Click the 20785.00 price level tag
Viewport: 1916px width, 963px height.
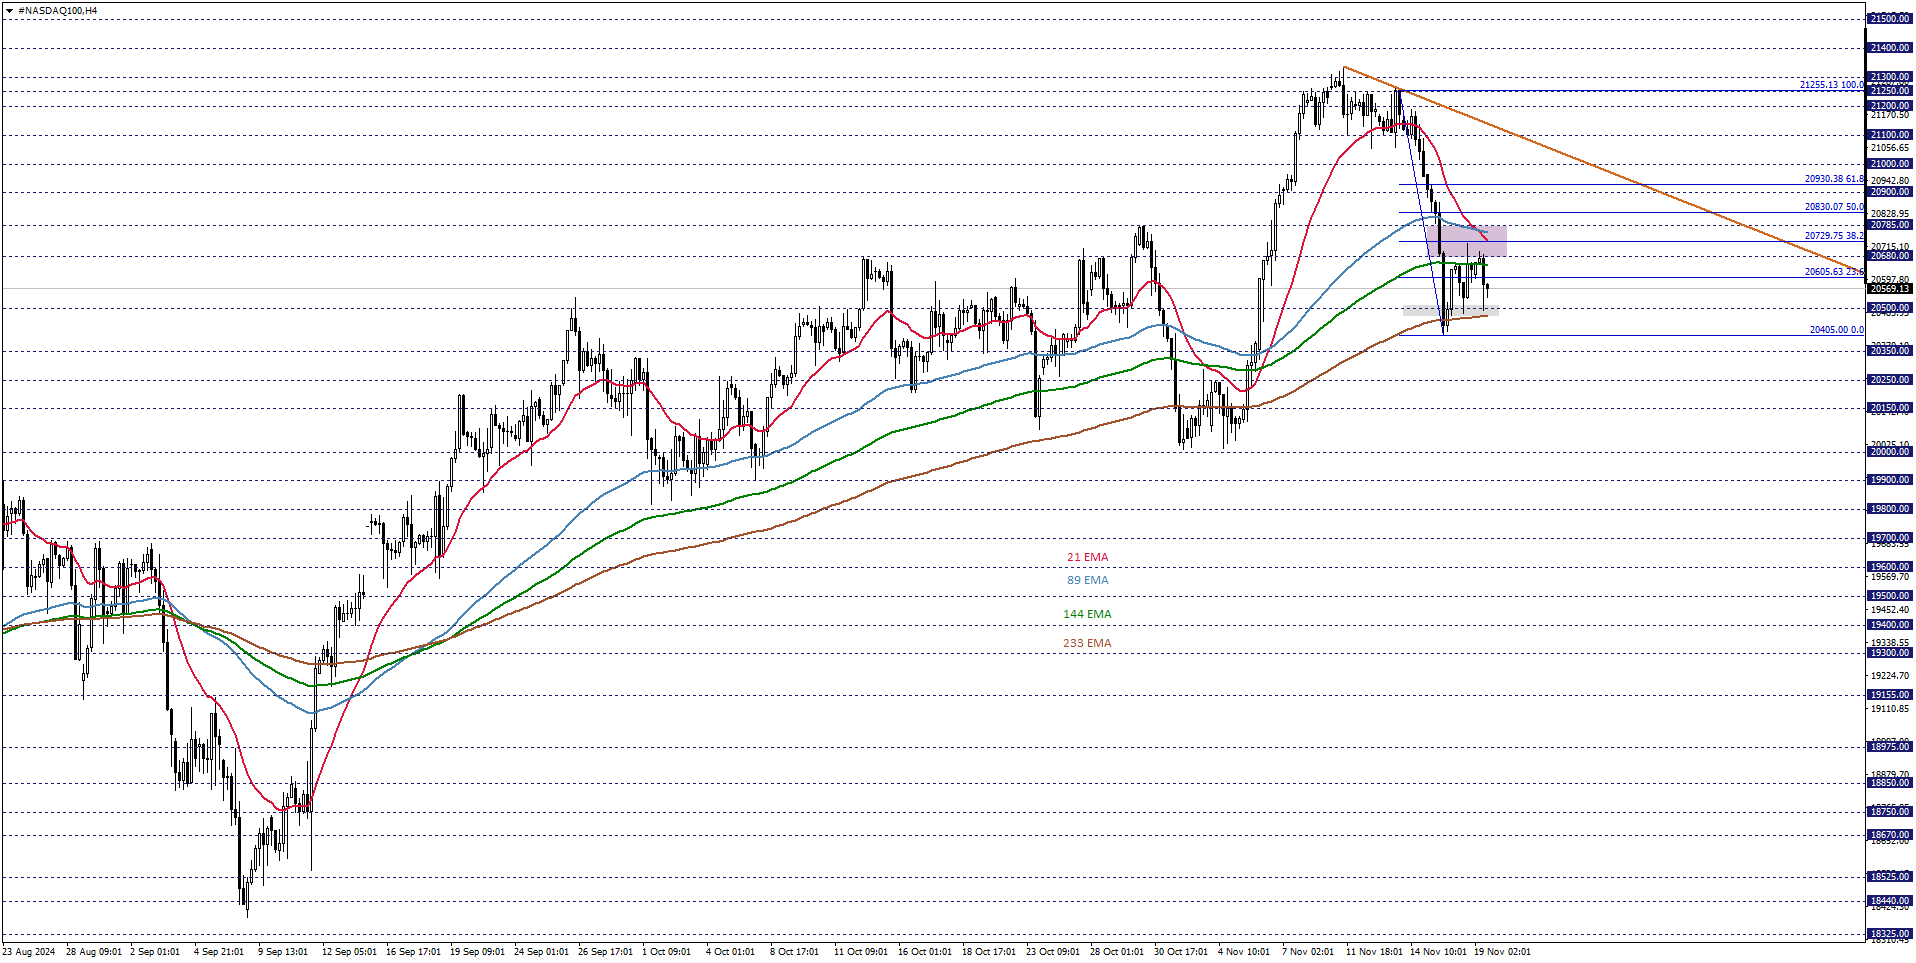tap(1890, 225)
